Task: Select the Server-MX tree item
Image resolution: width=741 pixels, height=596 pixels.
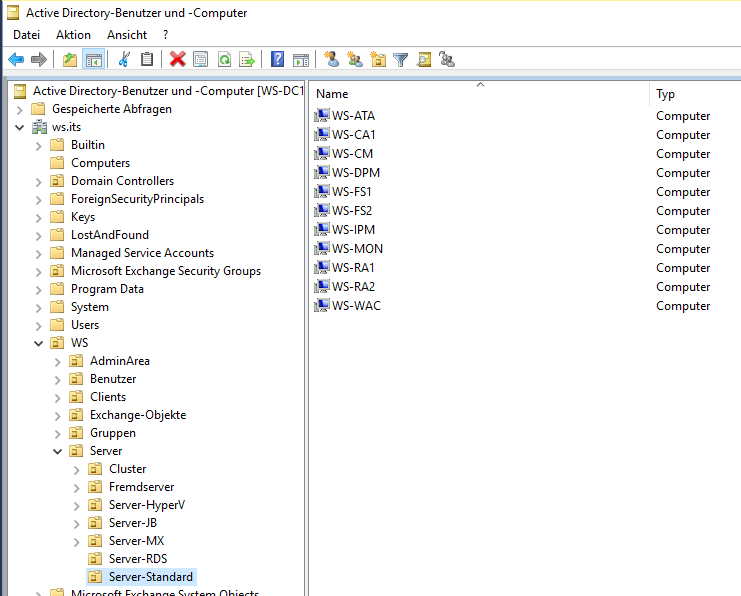Action: pyautogui.click(x=136, y=541)
